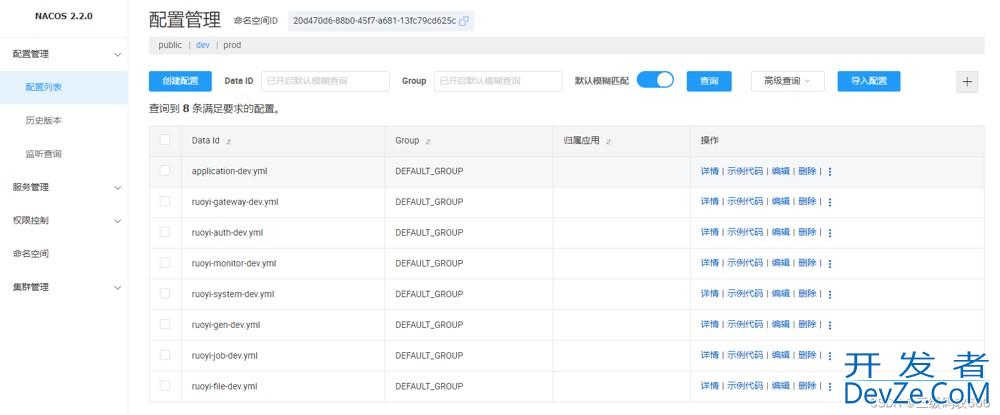Image resolution: width=1000 pixels, height=415 pixels.
Task: Switch to the dev namespace tab
Action: [x=203, y=45]
